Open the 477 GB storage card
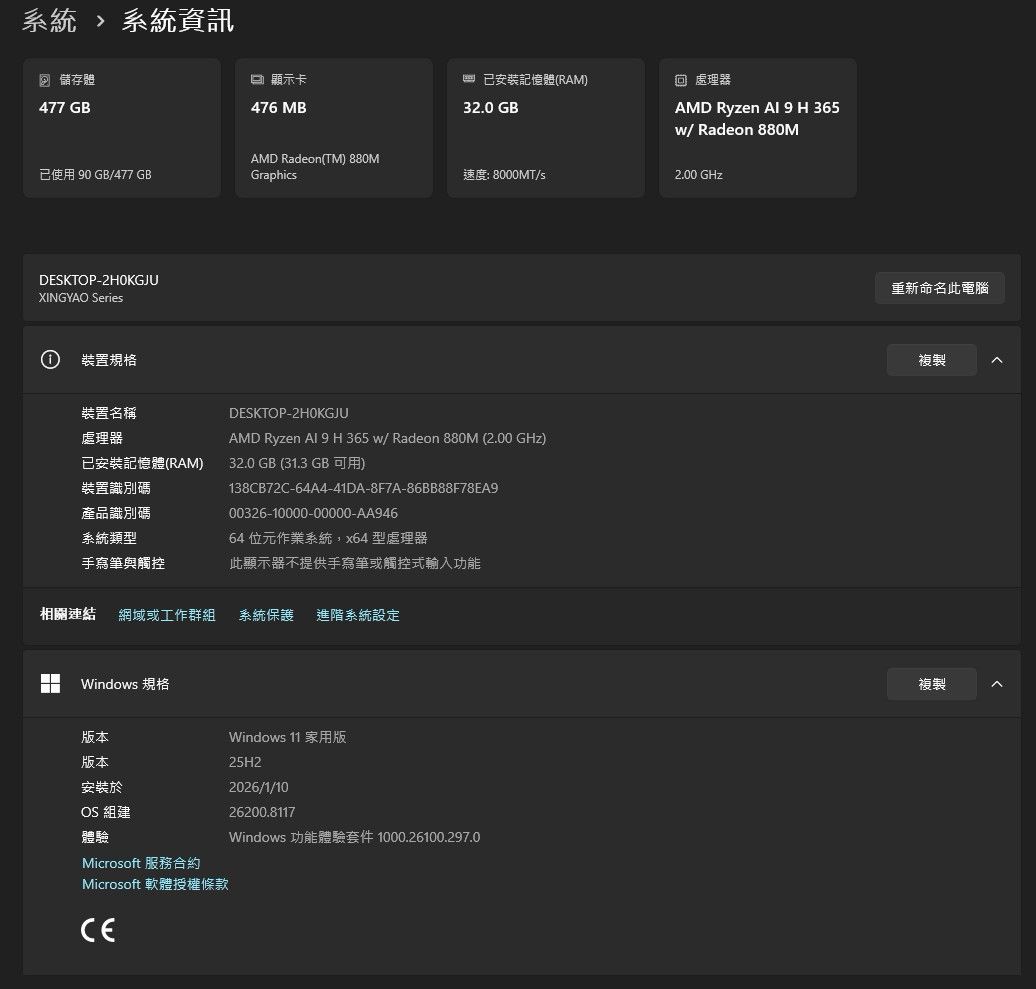Viewport: 1036px width, 989px height. tap(121, 128)
